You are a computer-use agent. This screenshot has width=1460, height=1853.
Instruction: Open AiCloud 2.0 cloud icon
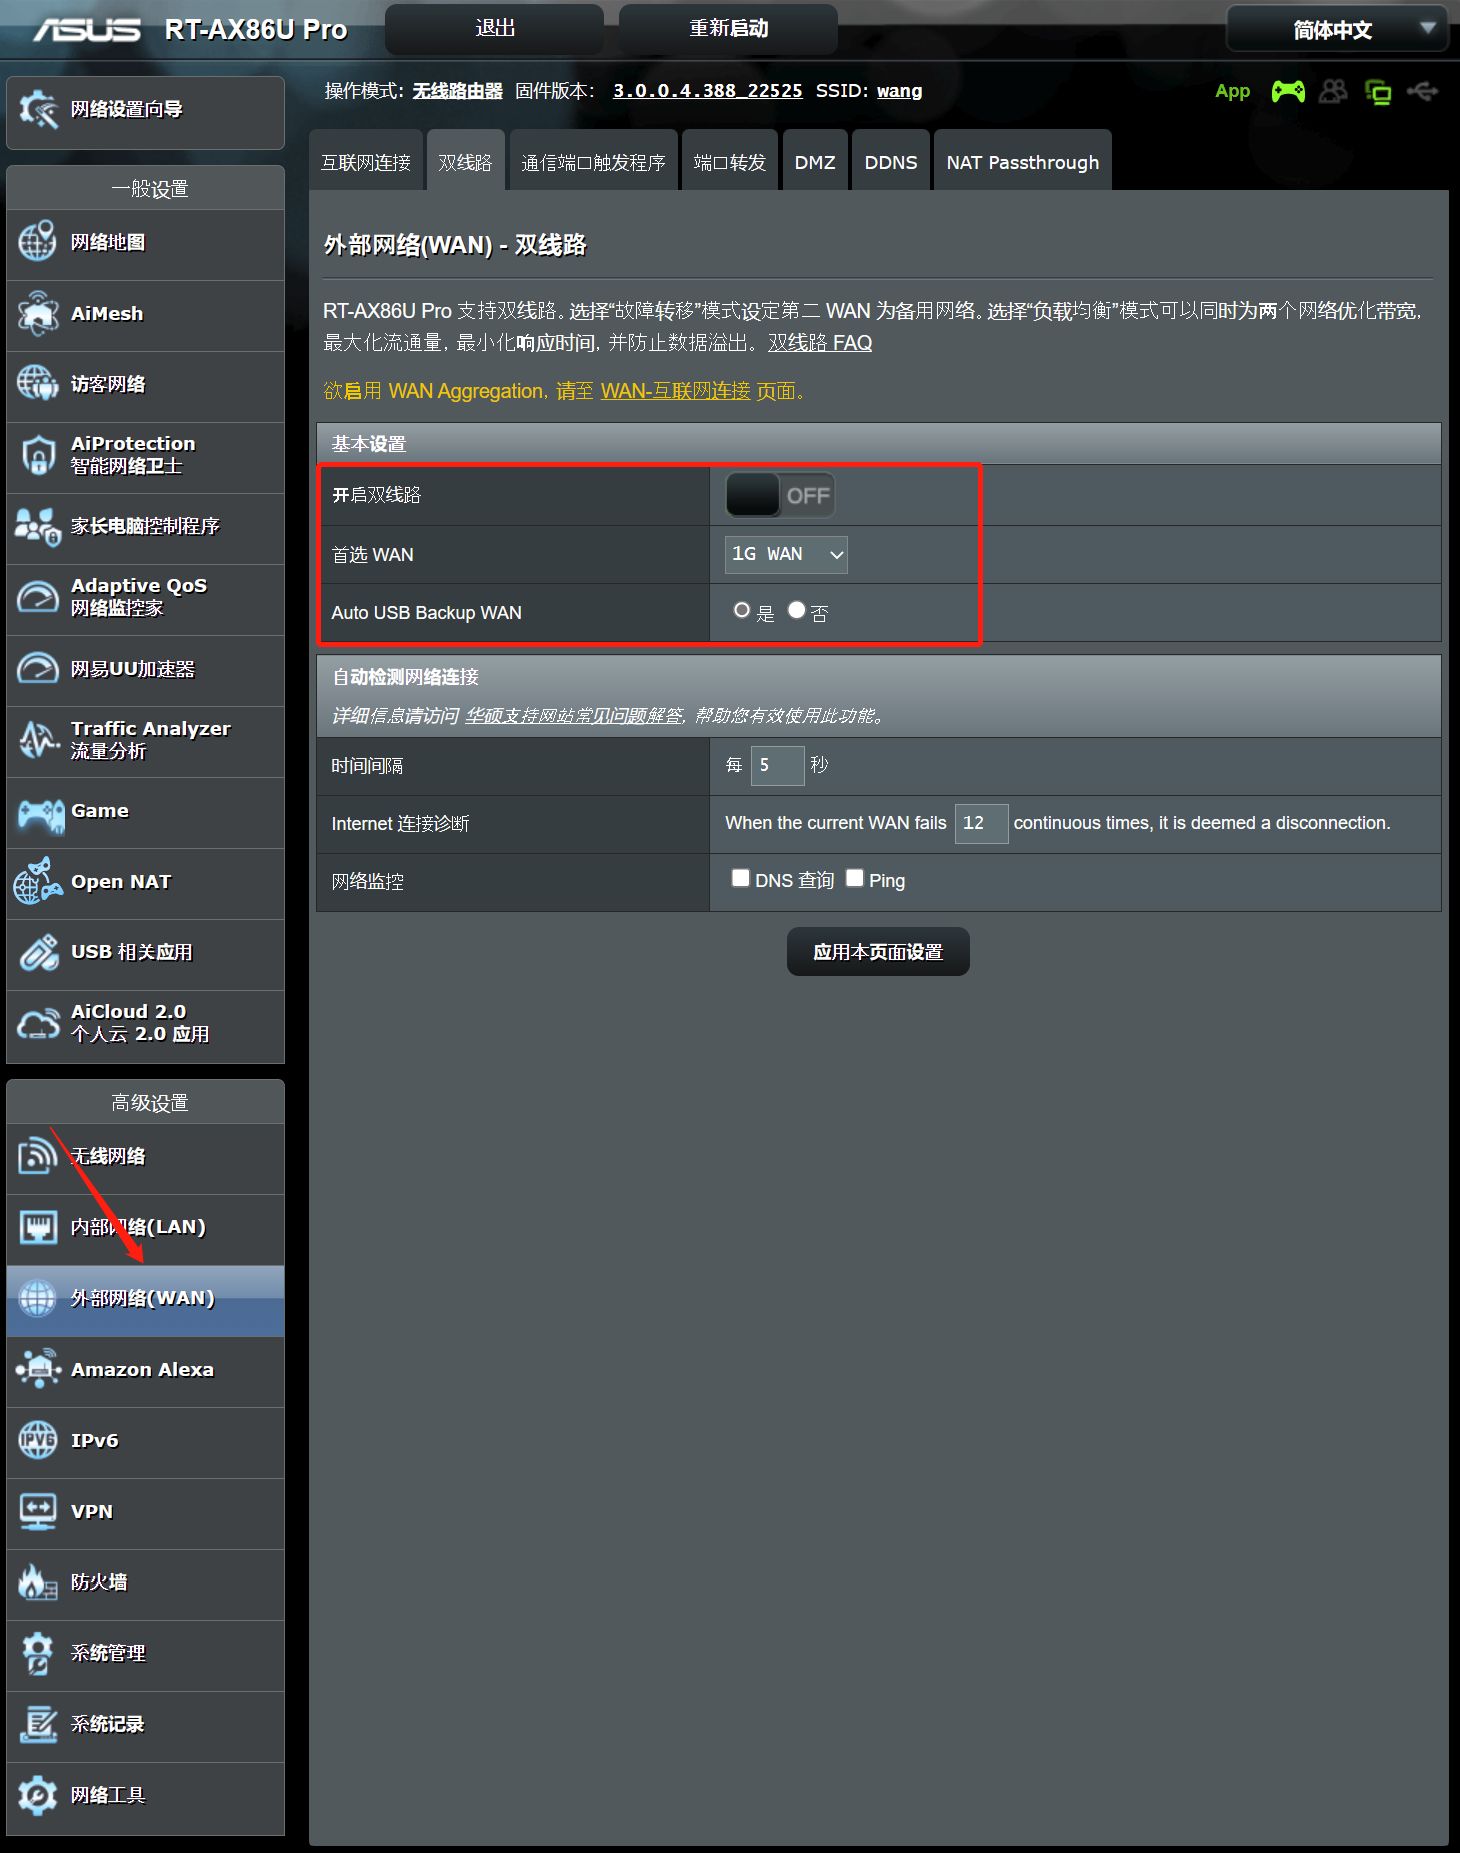tap(38, 1024)
